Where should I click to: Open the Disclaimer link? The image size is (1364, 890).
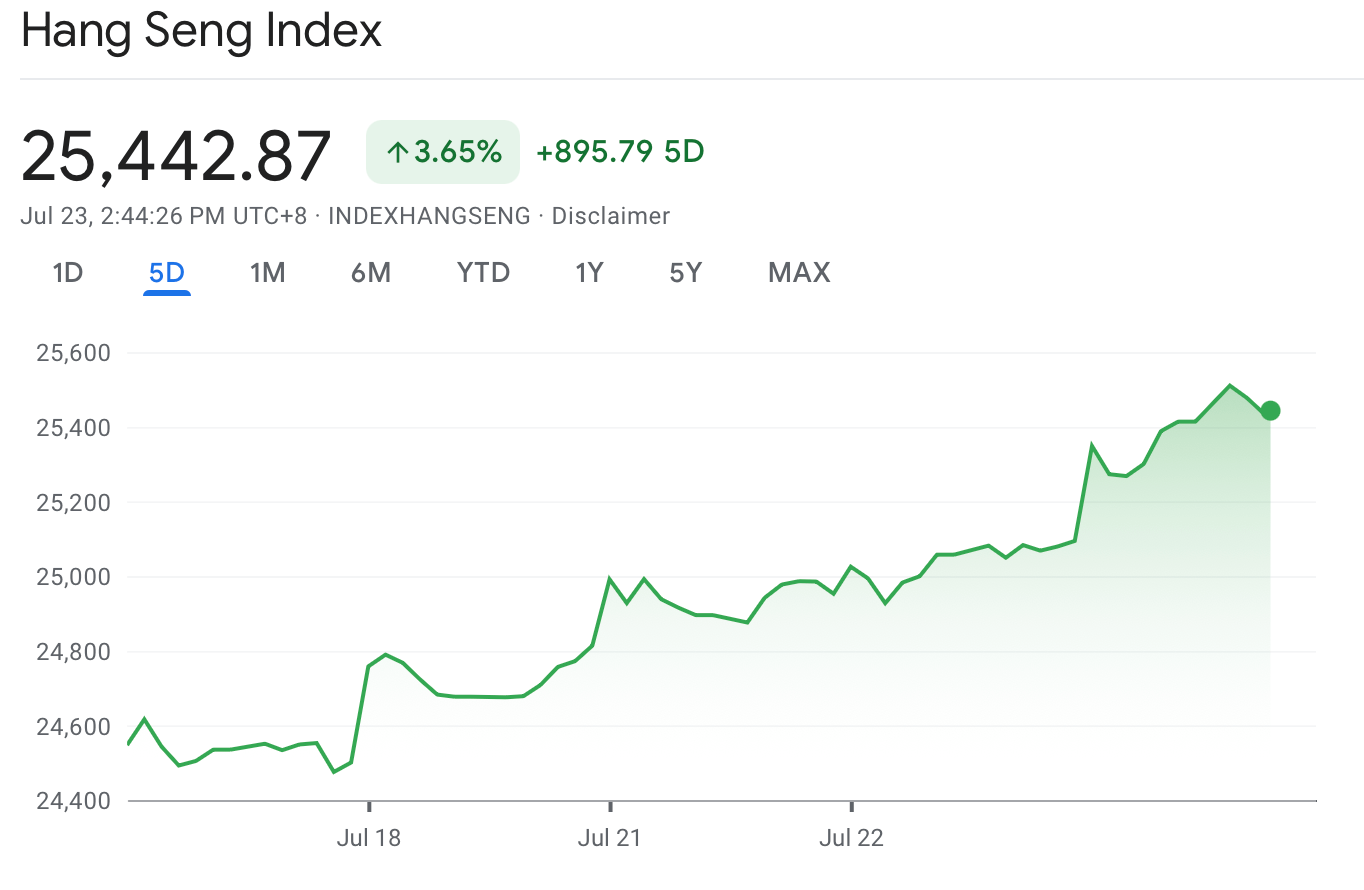pyautogui.click(x=610, y=215)
